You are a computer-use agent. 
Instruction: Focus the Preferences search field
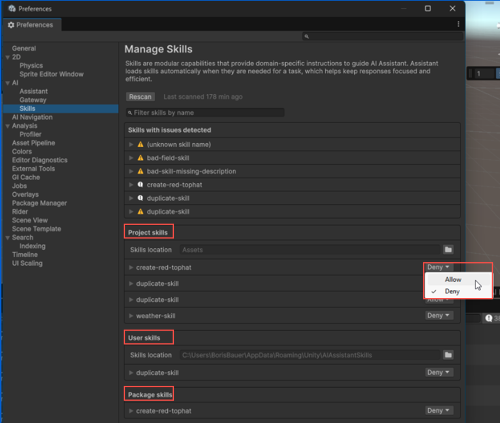click(383, 36)
